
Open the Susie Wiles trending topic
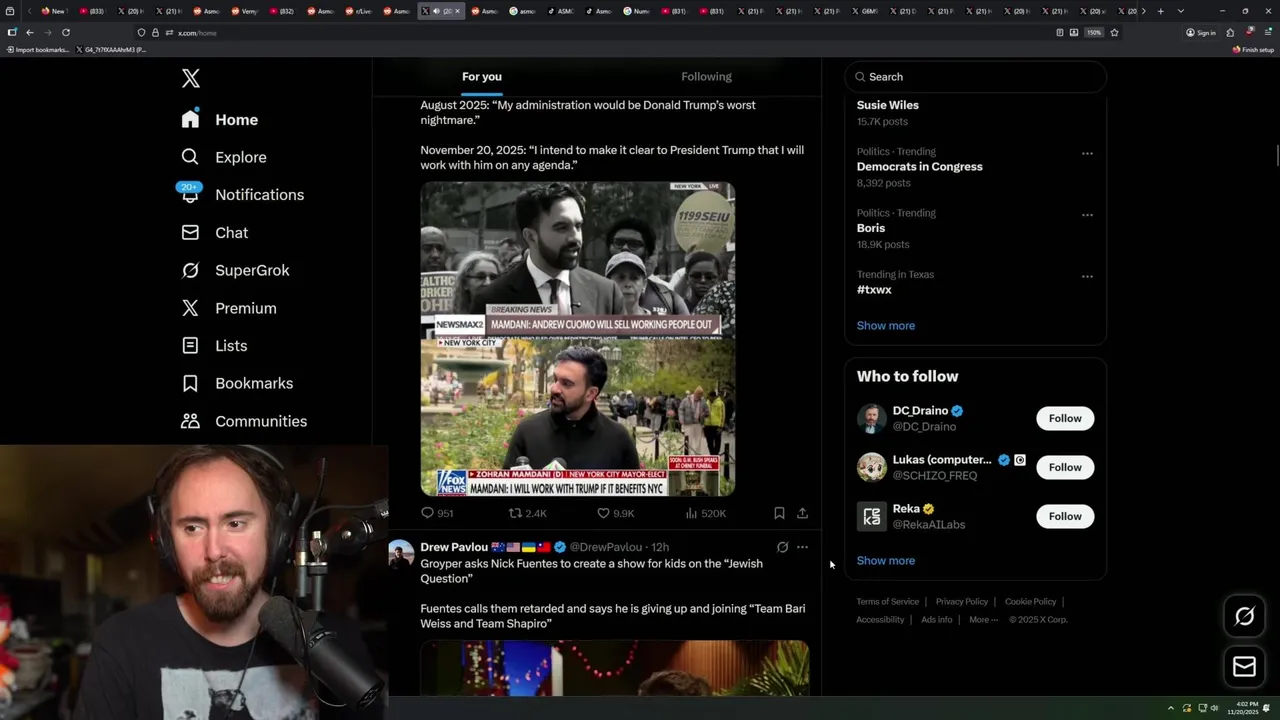887,105
